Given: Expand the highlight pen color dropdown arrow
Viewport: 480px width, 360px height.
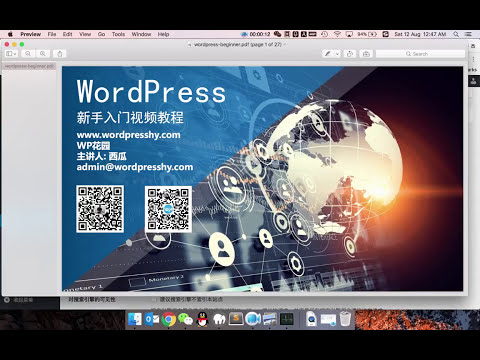Looking at the screenshot, I should point(337,54).
